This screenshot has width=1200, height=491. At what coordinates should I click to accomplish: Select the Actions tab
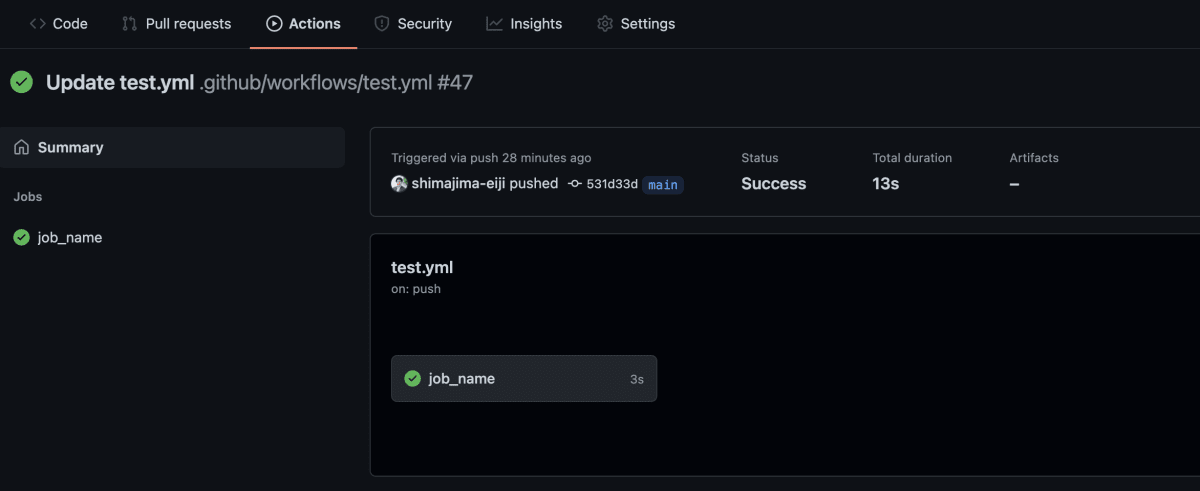(304, 23)
